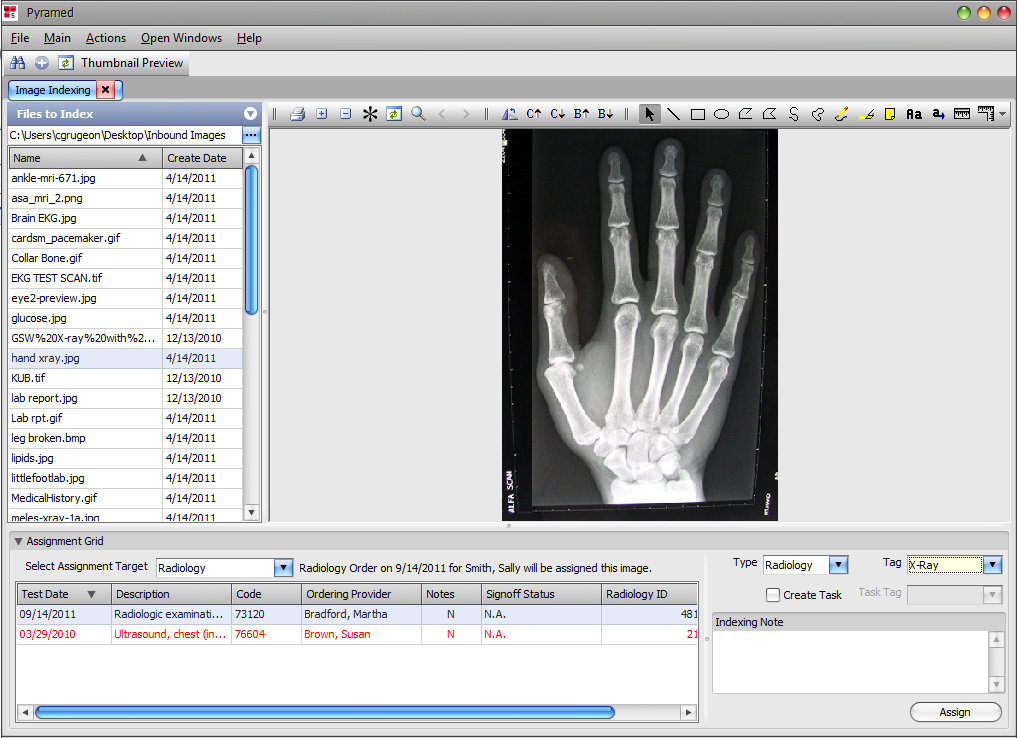Click the refresh image icon in toolbar
The height and width of the screenshot is (738, 1019).
394,114
